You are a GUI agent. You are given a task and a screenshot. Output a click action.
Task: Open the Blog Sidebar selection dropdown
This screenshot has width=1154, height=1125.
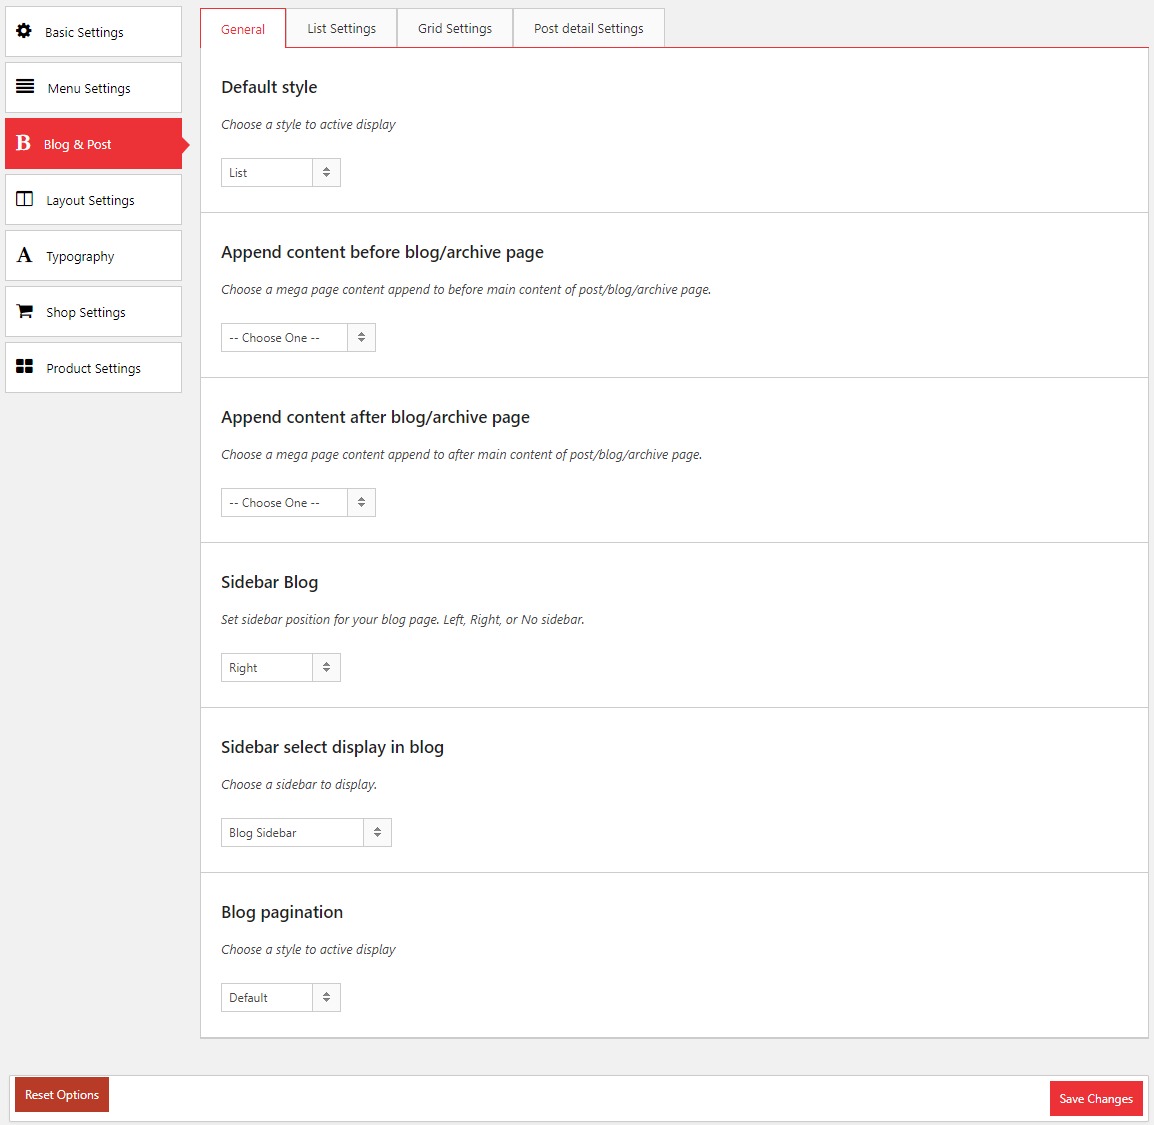click(x=305, y=833)
